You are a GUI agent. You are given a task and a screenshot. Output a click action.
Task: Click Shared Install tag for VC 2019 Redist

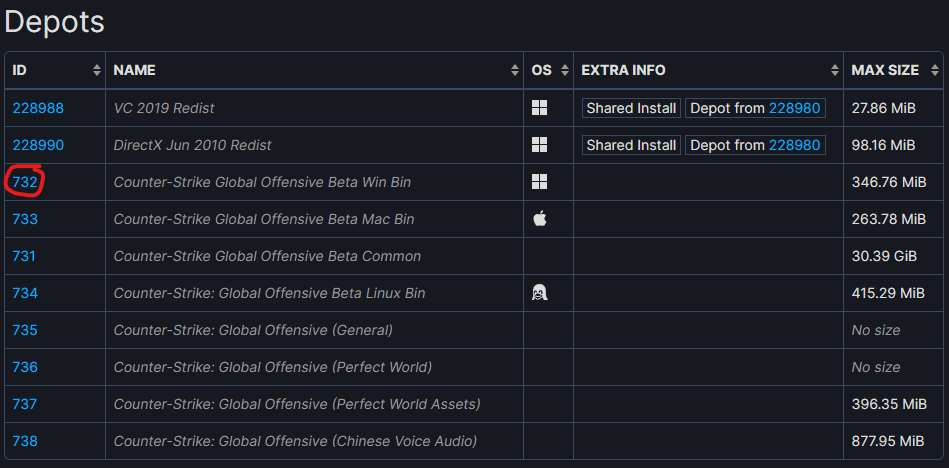[631, 108]
